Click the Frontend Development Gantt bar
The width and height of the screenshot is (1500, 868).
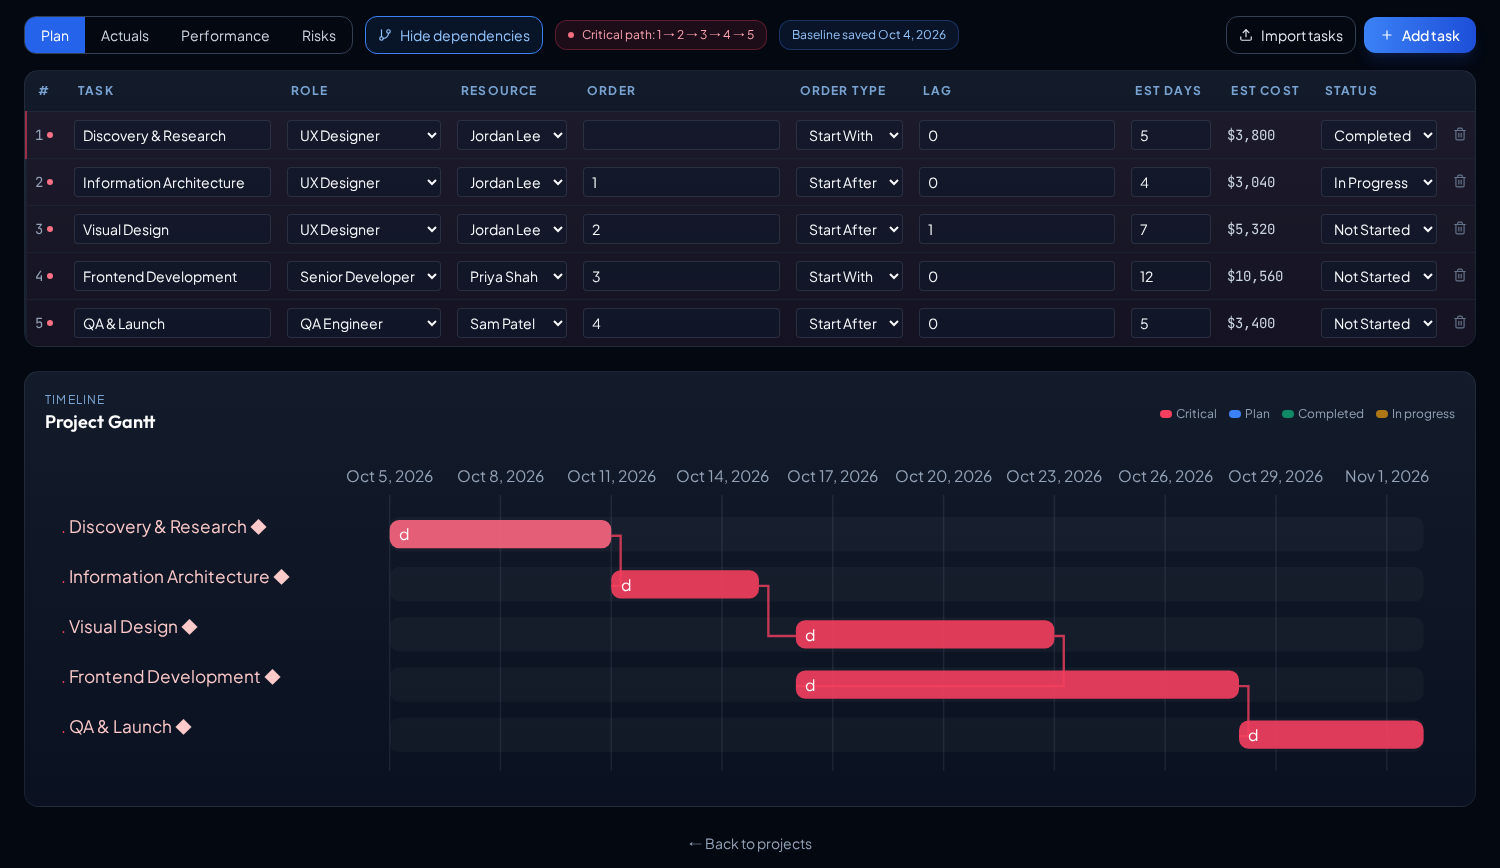1017,684
